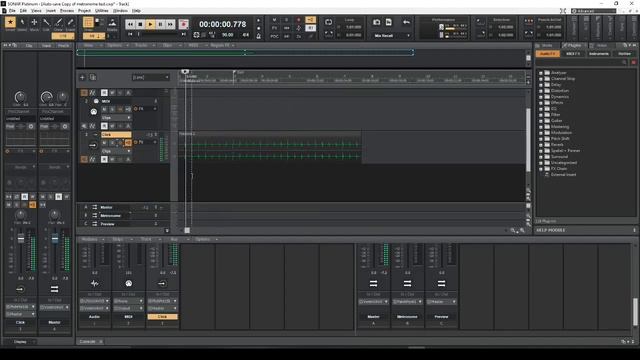
Task: Open the track control preset dropdown beside Add Track
Action: [x=150, y=77]
